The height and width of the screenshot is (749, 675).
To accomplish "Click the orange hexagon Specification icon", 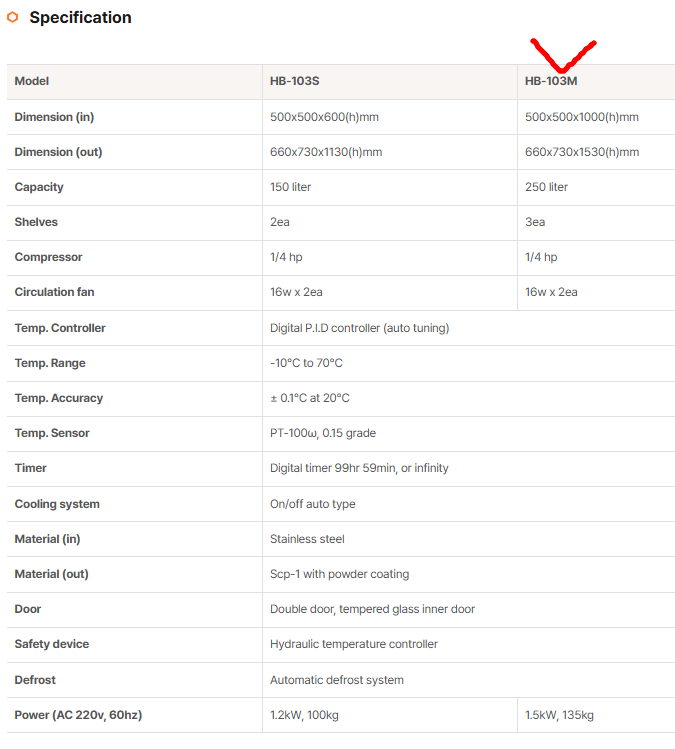I will point(13,17).
